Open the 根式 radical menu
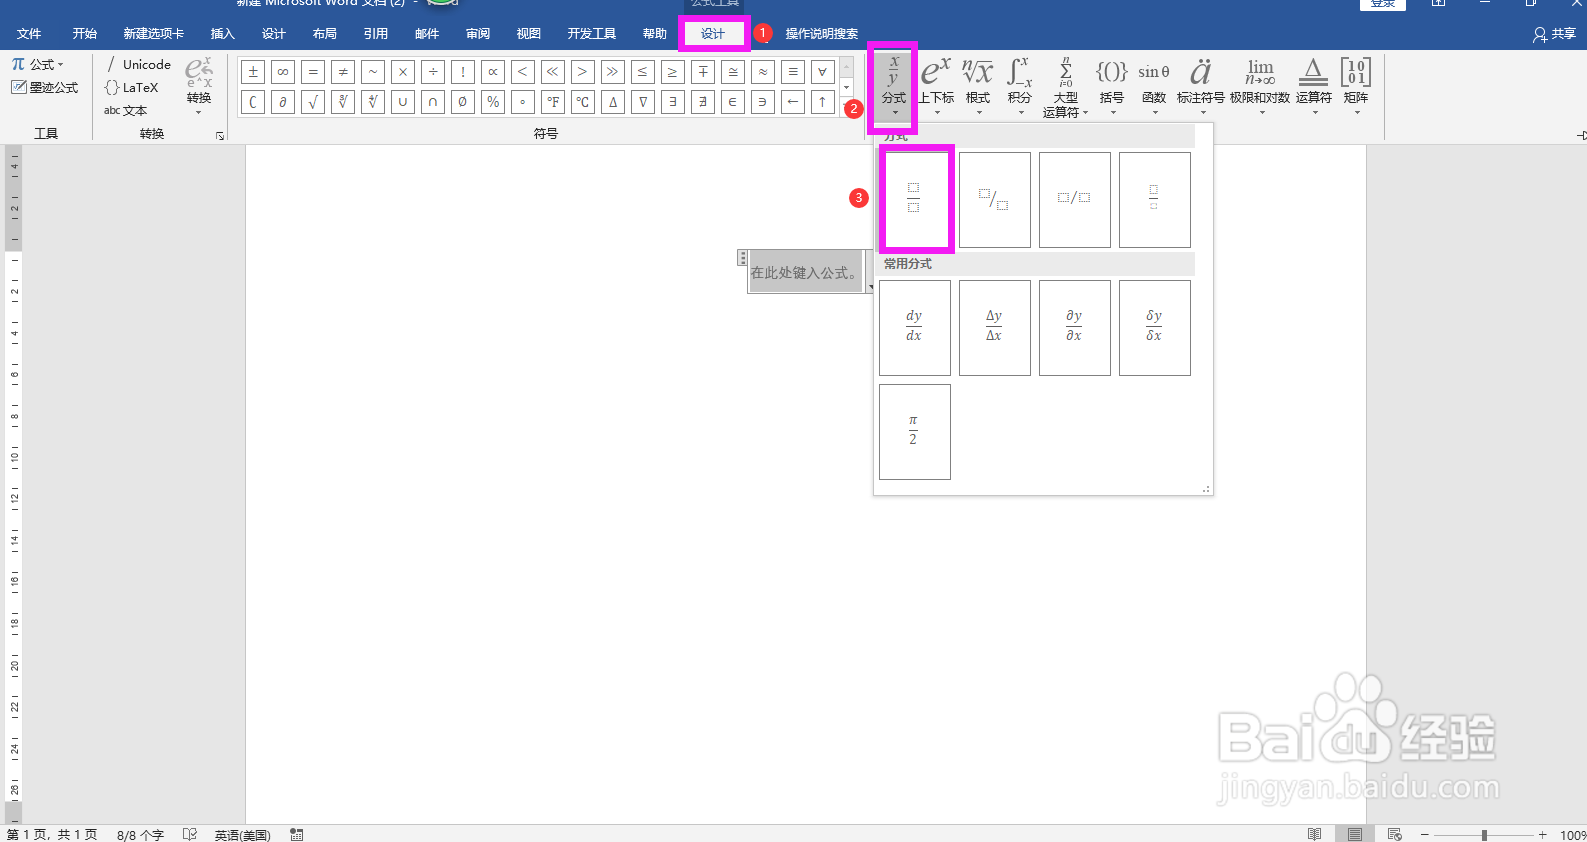 tap(978, 85)
